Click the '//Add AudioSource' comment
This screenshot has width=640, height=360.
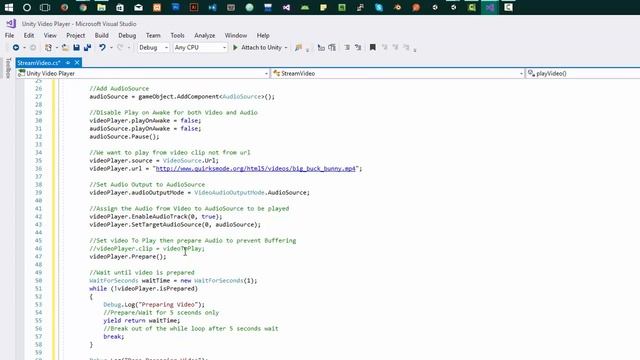(119, 89)
